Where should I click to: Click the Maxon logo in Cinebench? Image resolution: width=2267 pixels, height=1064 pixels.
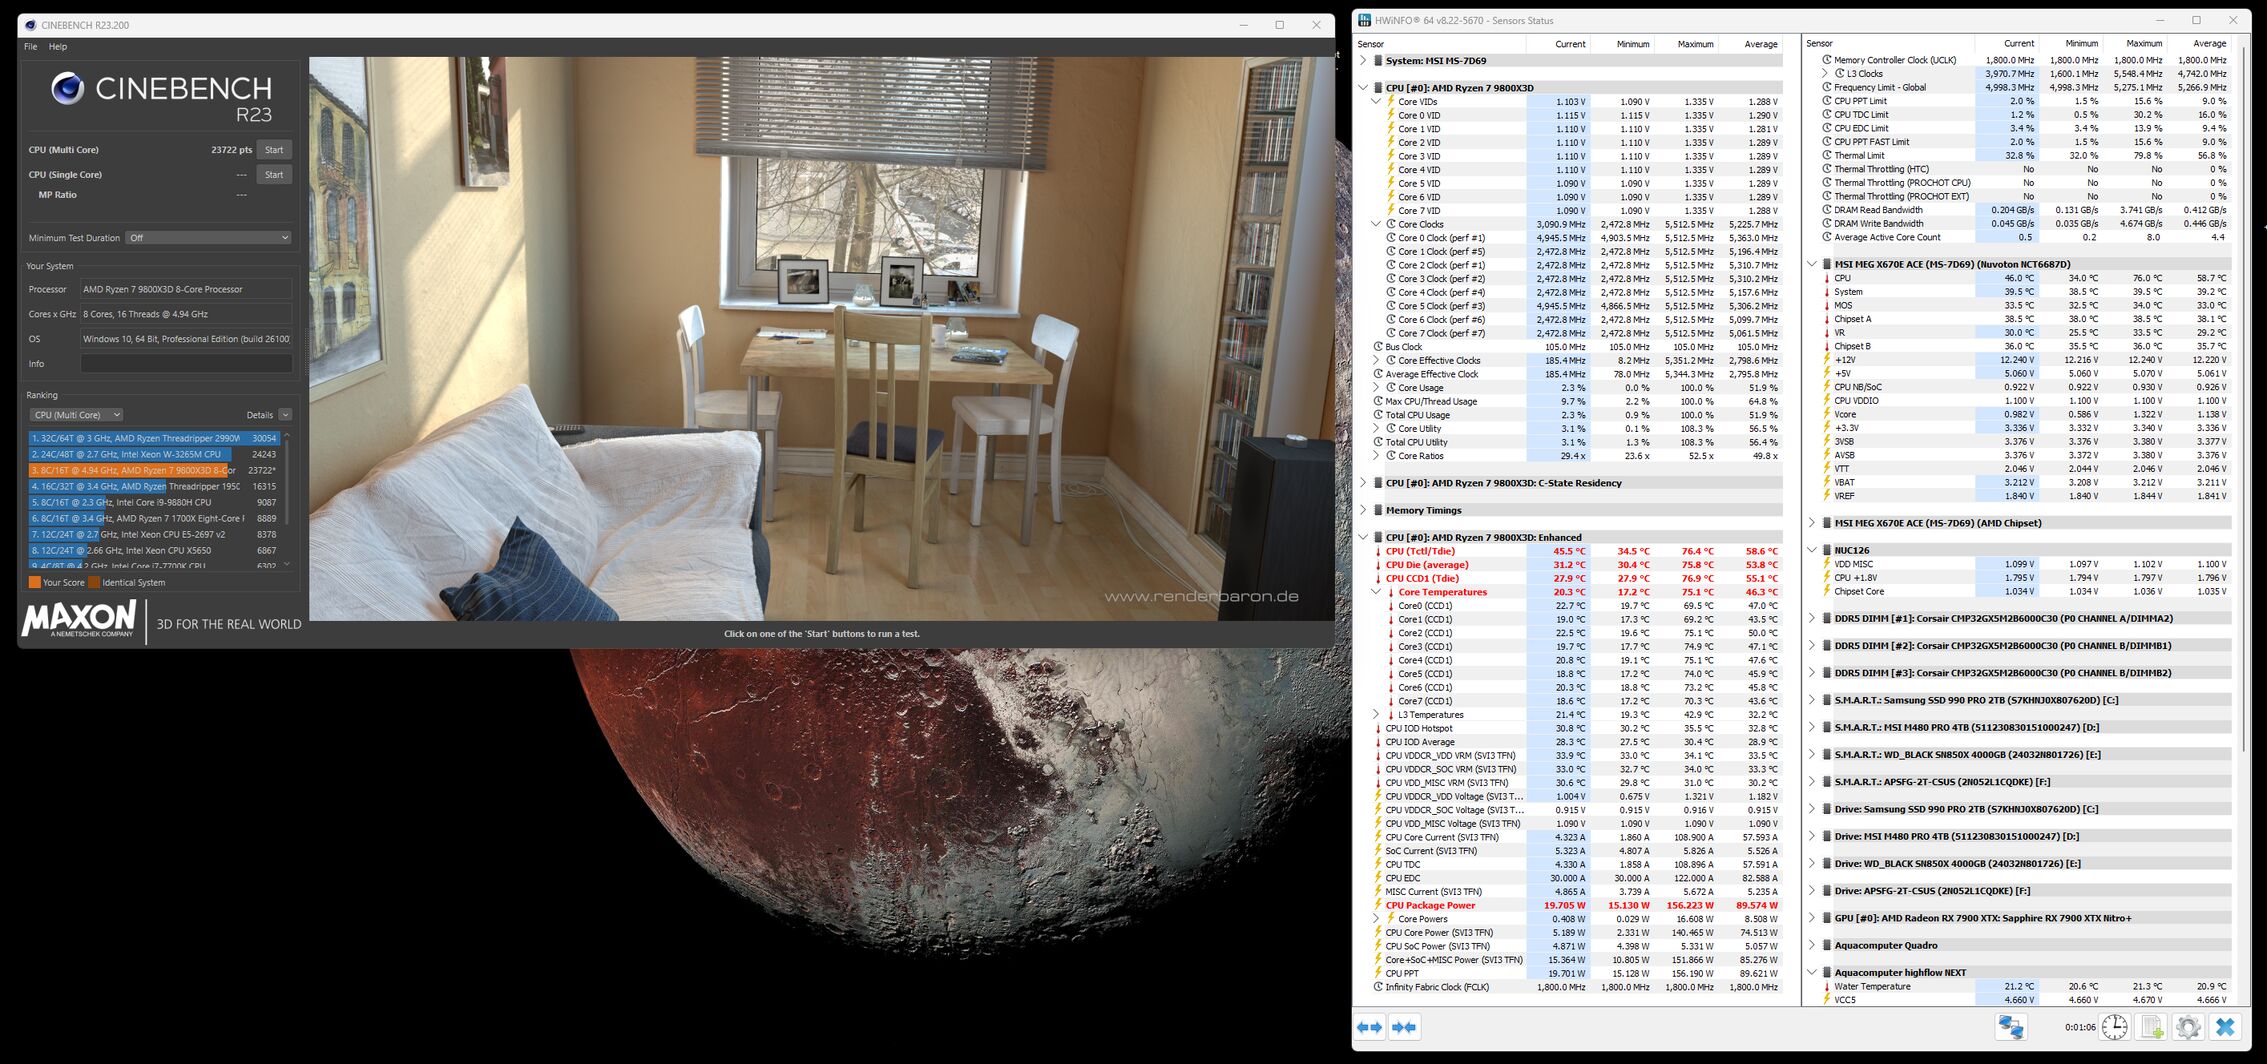pos(79,620)
